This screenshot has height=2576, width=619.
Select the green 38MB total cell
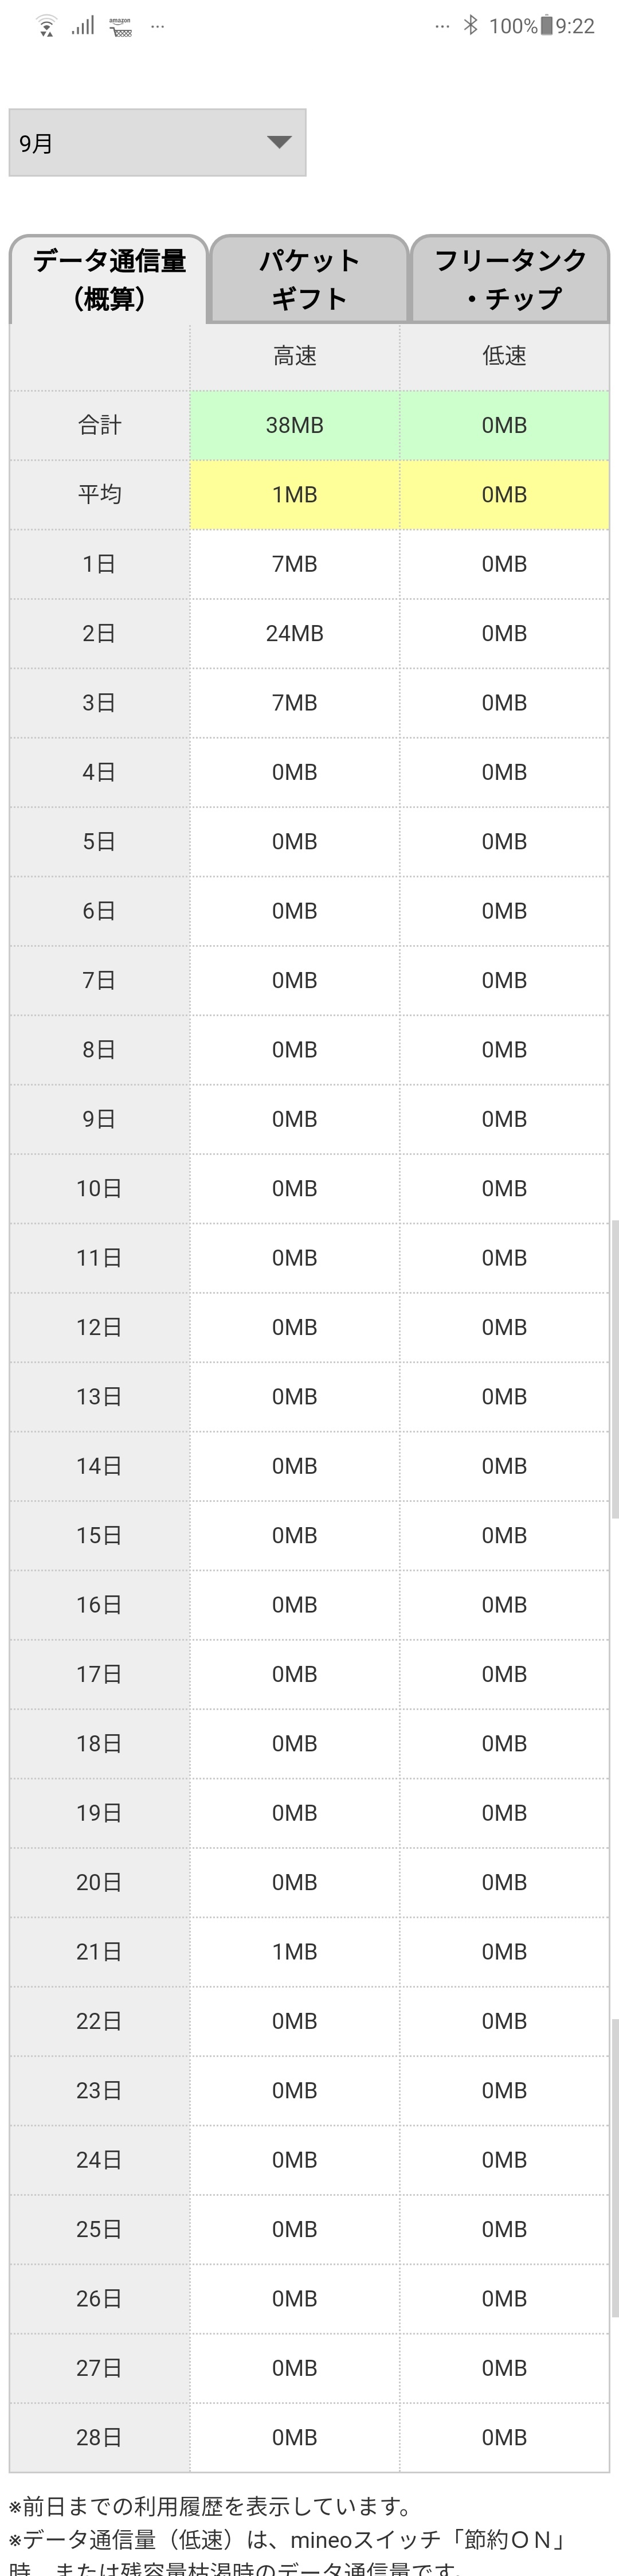pos(295,425)
